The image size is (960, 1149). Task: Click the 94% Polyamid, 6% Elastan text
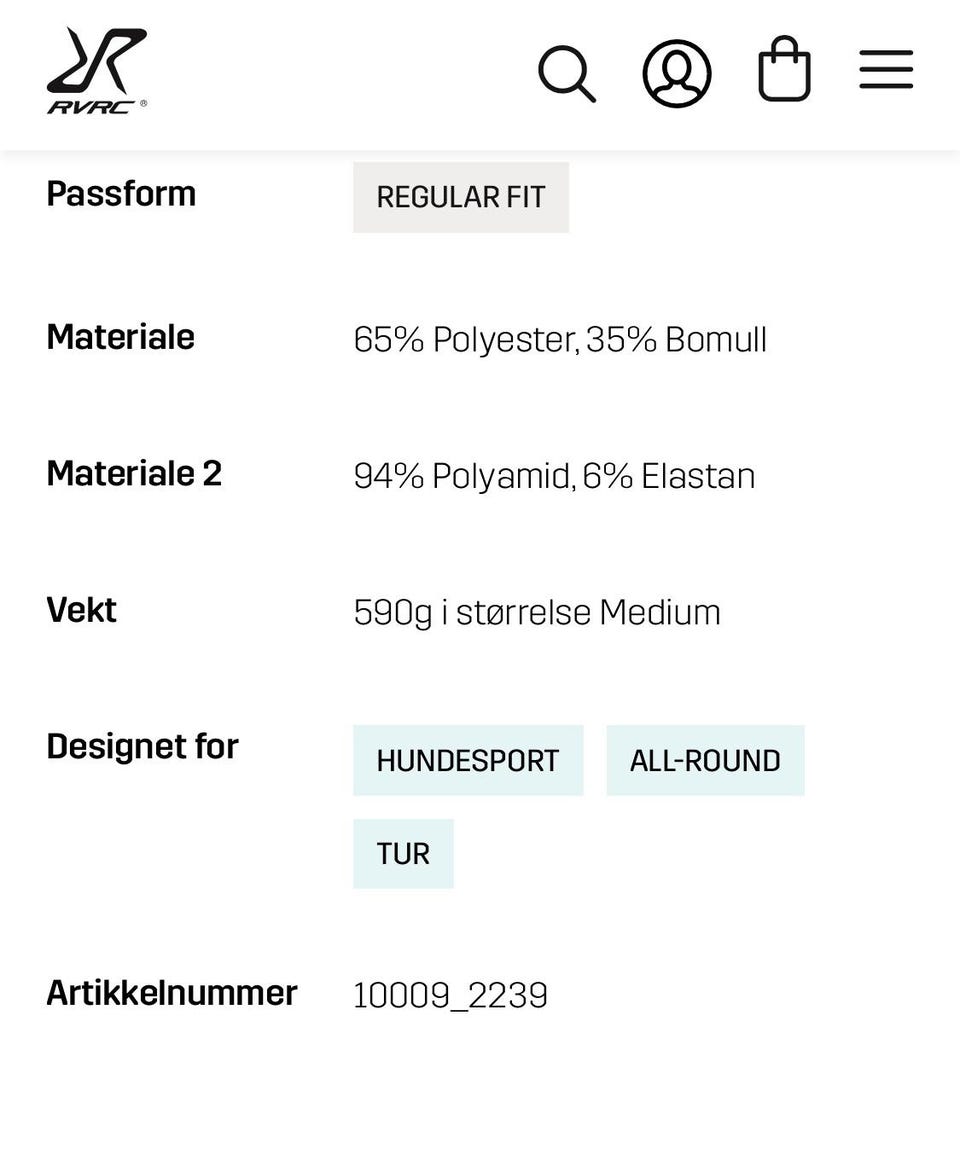[554, 476]
